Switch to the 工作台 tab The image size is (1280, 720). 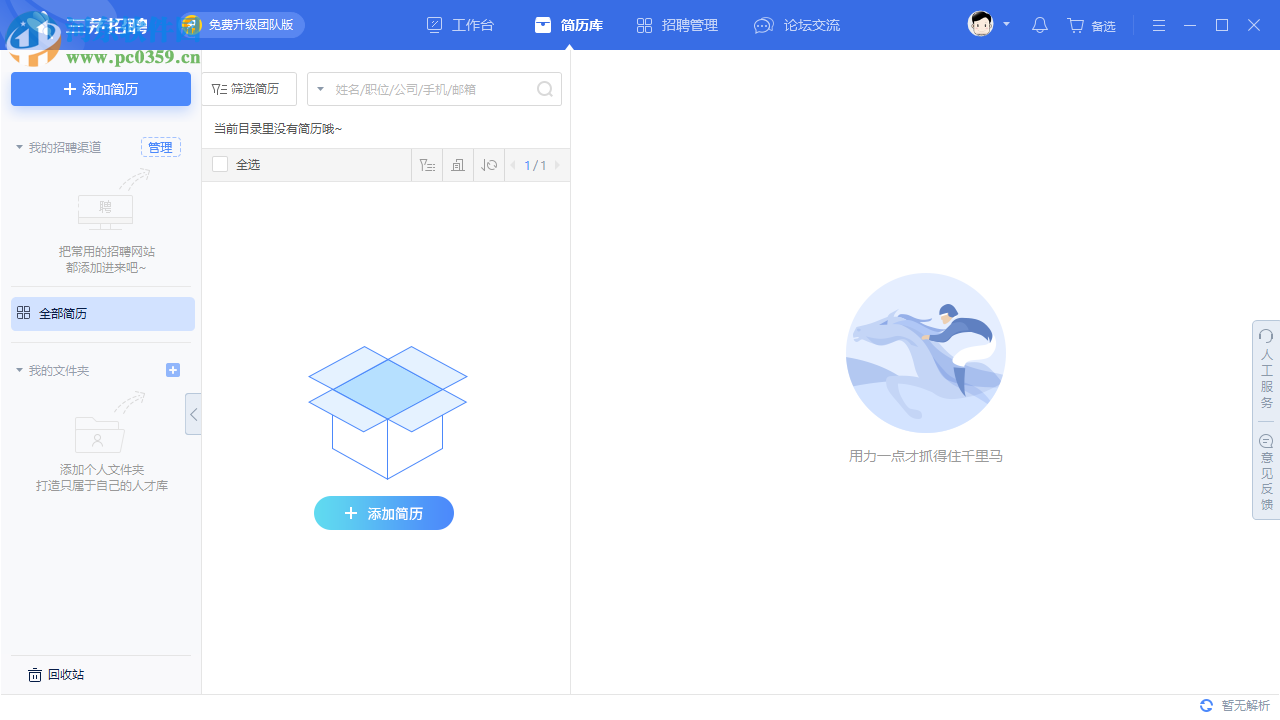461,25
